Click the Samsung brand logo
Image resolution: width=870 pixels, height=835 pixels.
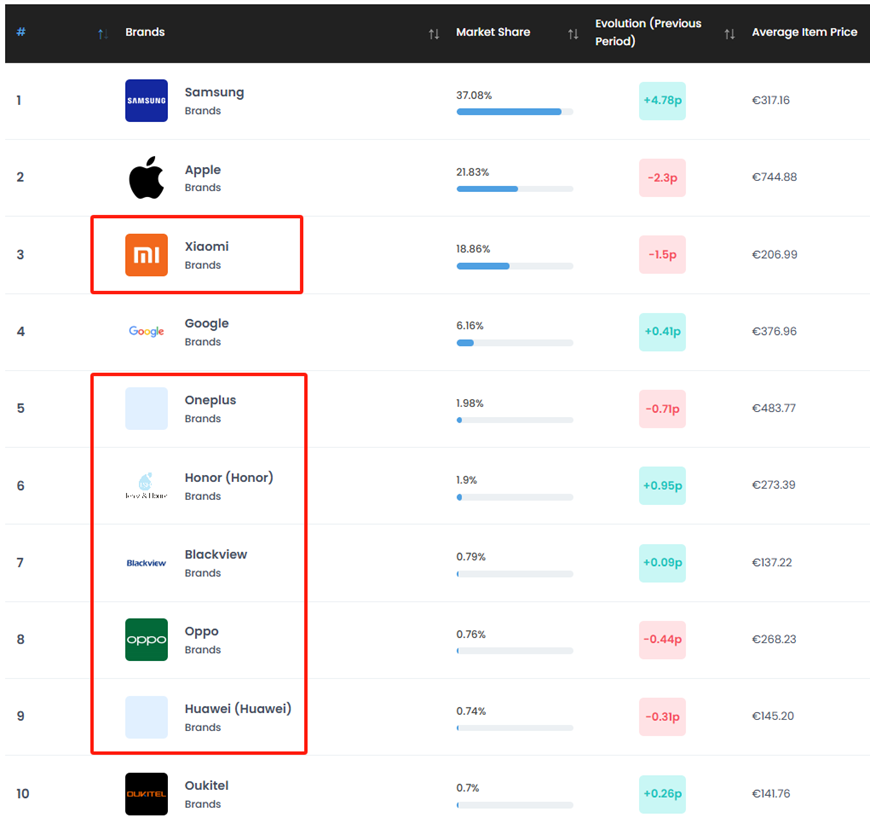click(146, 101)
